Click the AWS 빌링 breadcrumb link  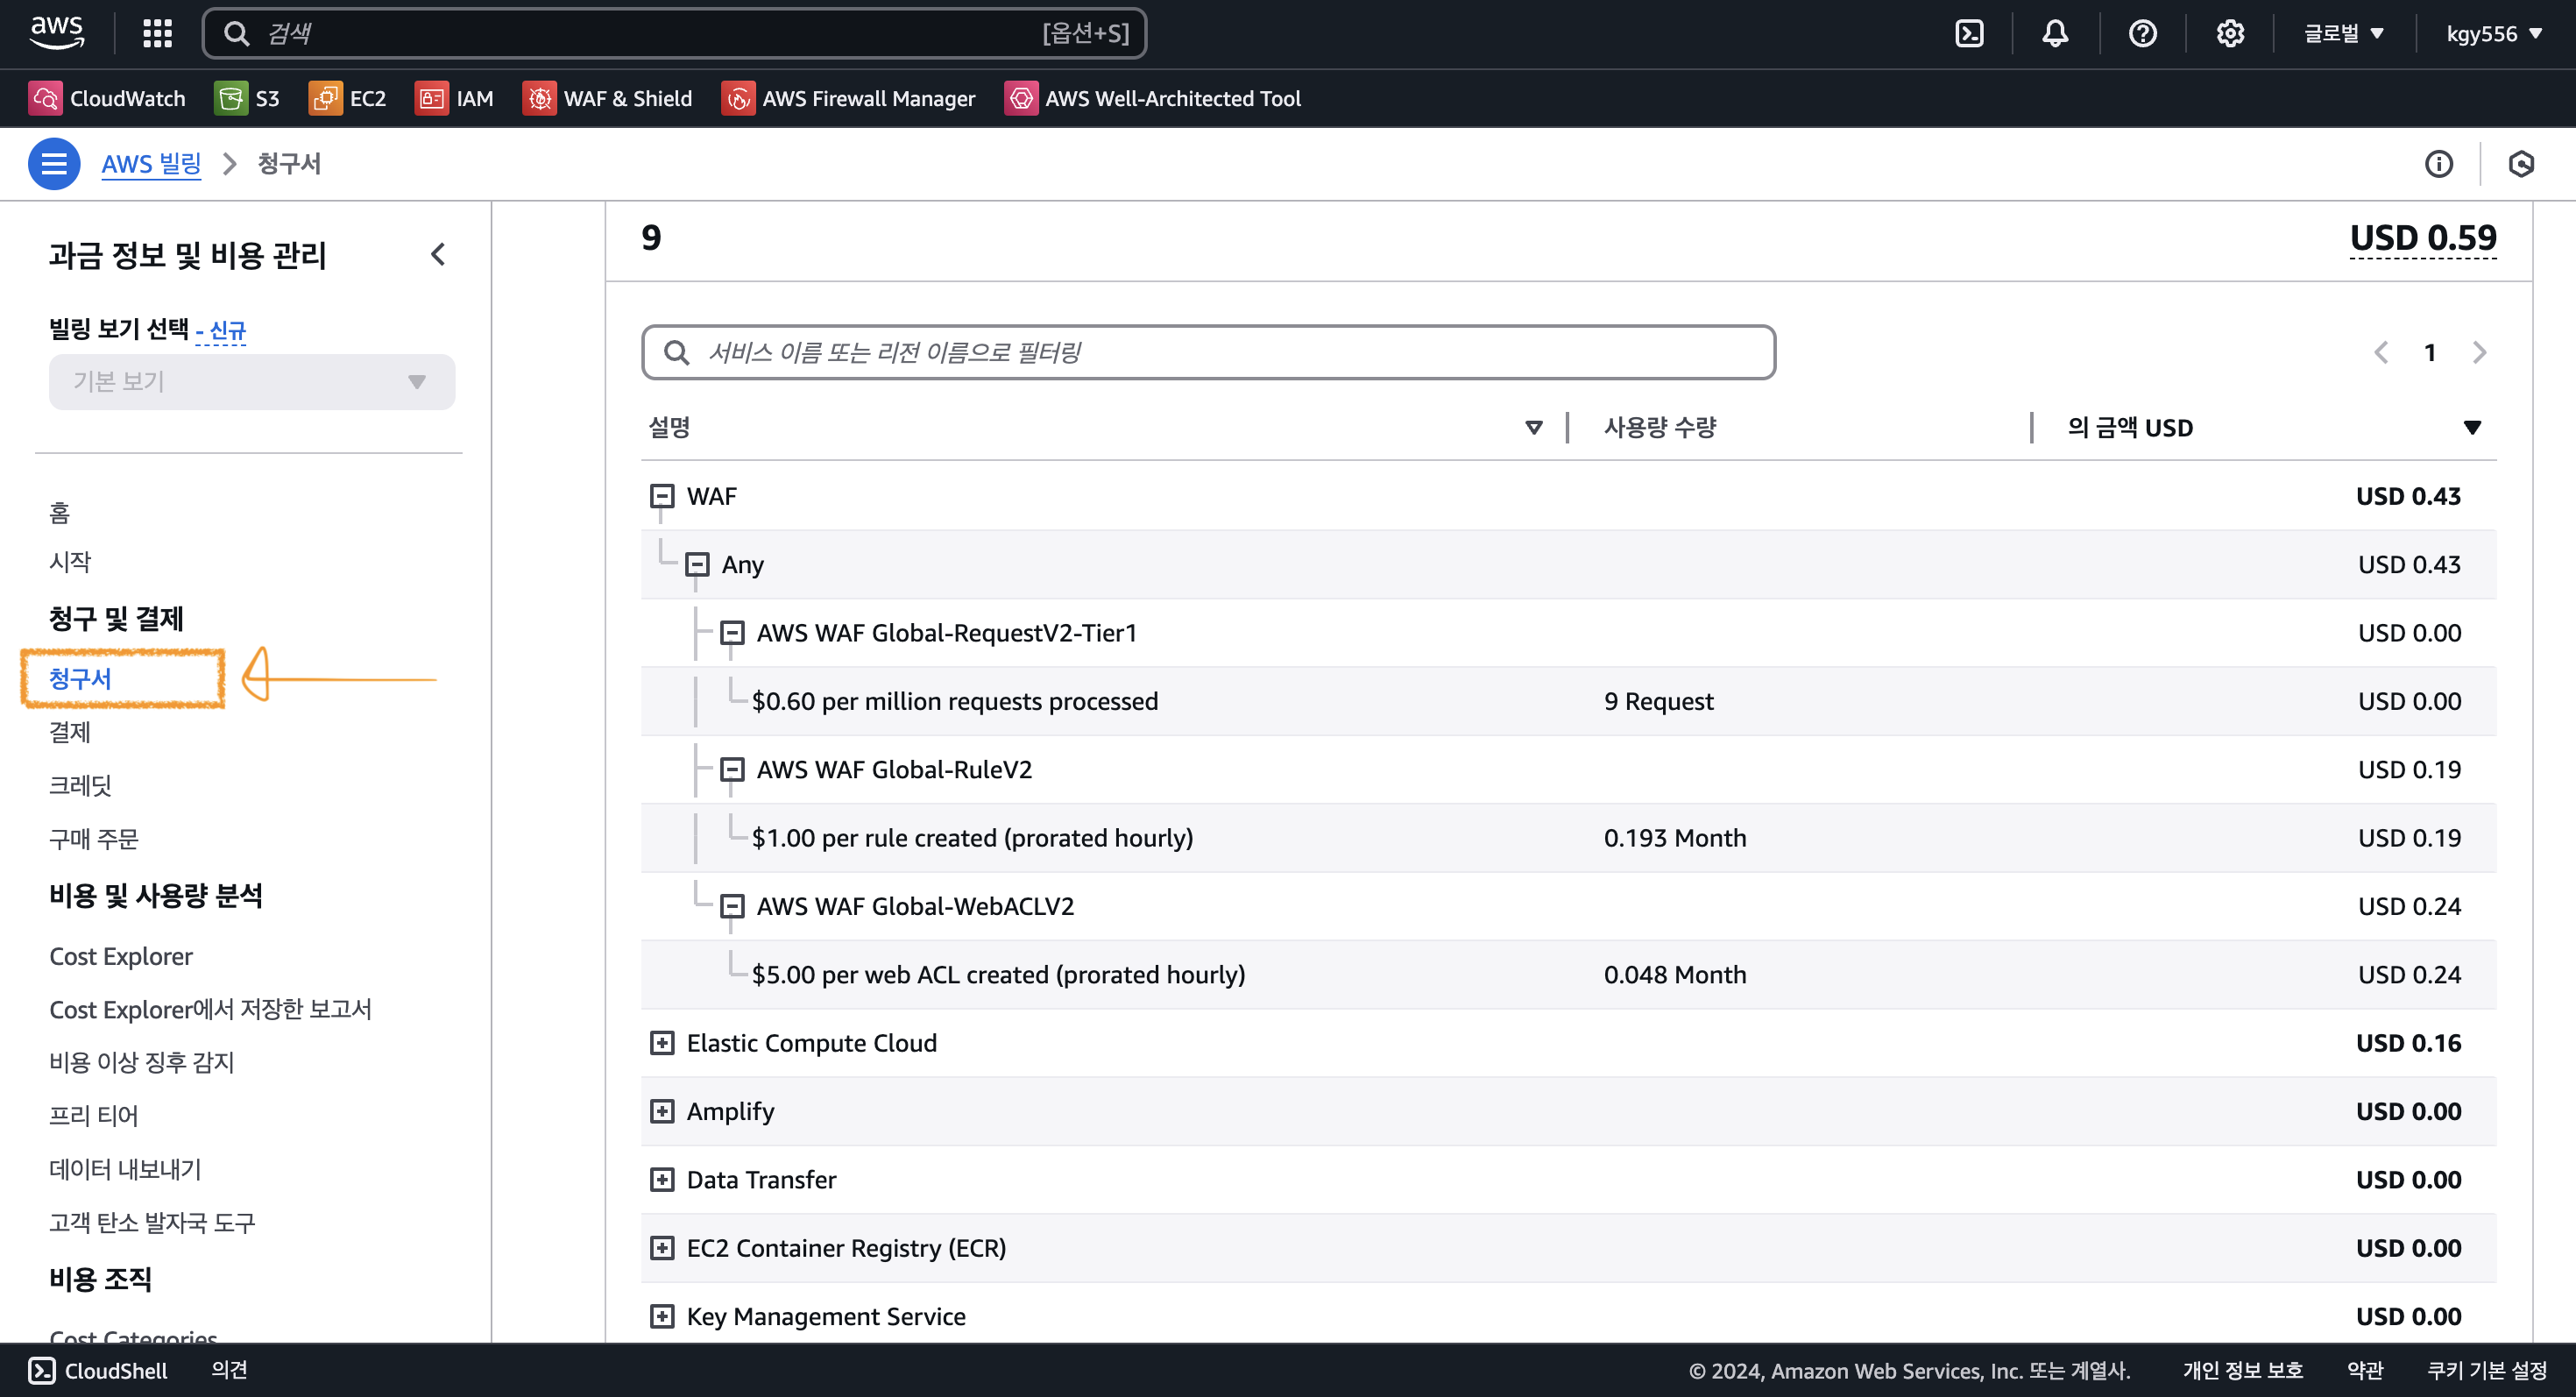[x=151, y=164]
